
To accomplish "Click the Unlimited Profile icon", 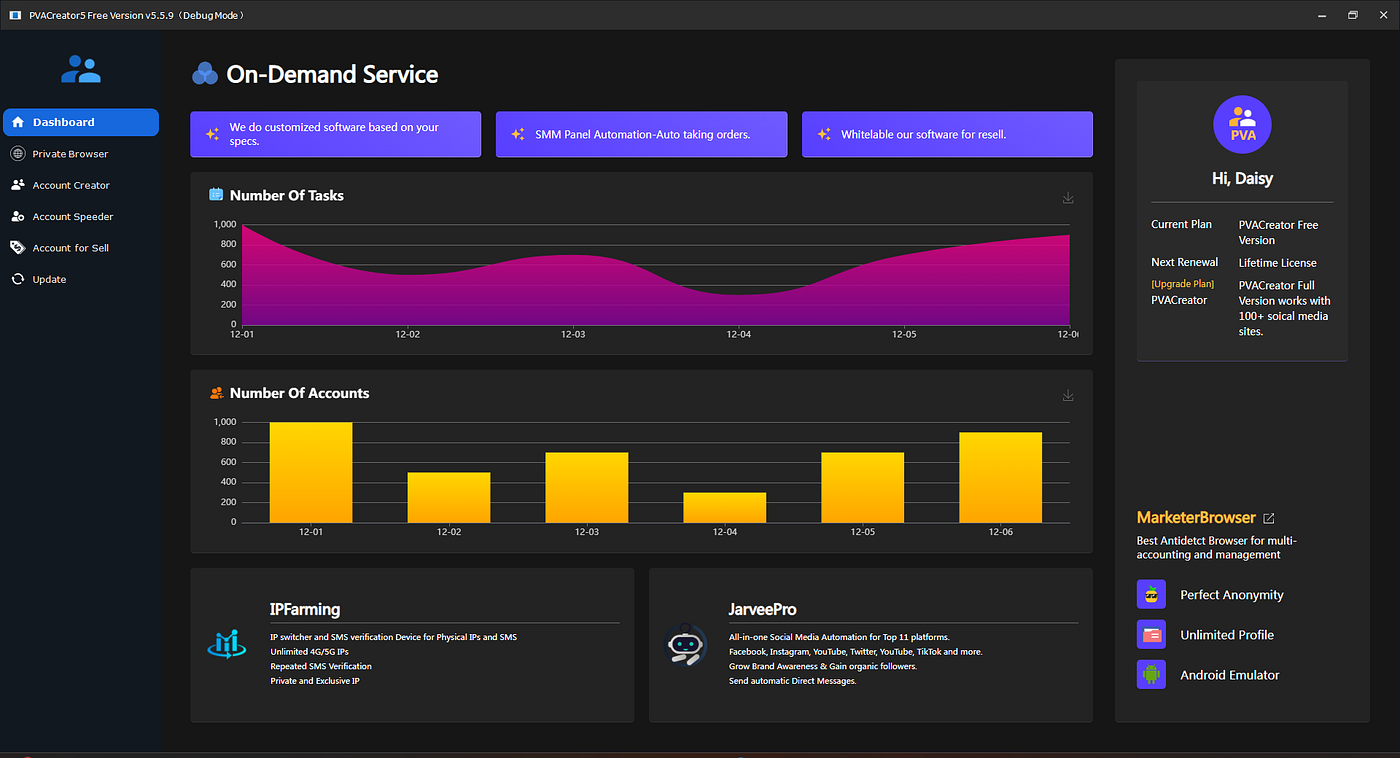I will pyautogui.click(x=1152, y=634).
